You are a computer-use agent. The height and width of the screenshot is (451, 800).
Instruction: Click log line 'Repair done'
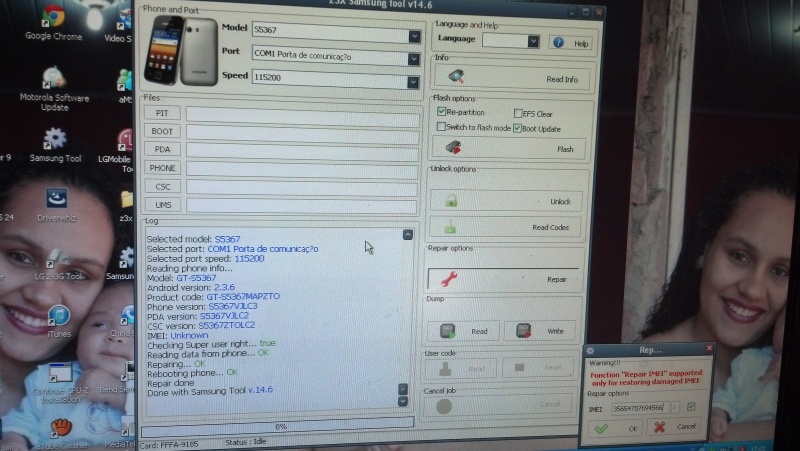tap(171, 383)
